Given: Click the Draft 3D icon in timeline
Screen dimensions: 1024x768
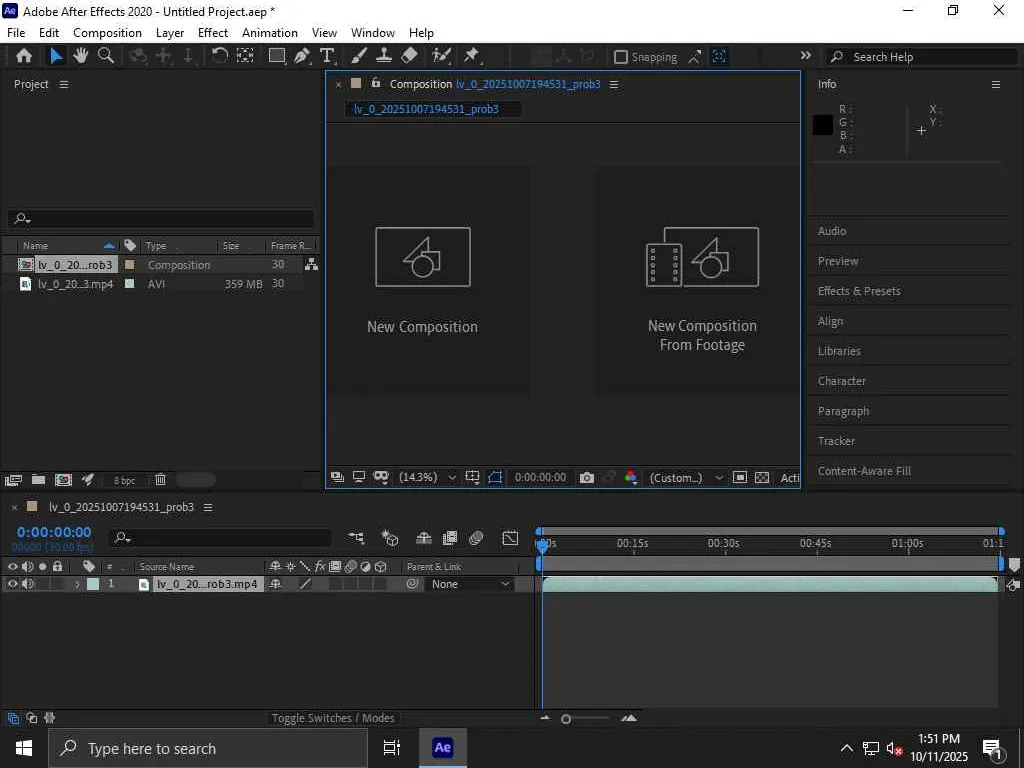Looking at the screenshot, I should [390, 538].
